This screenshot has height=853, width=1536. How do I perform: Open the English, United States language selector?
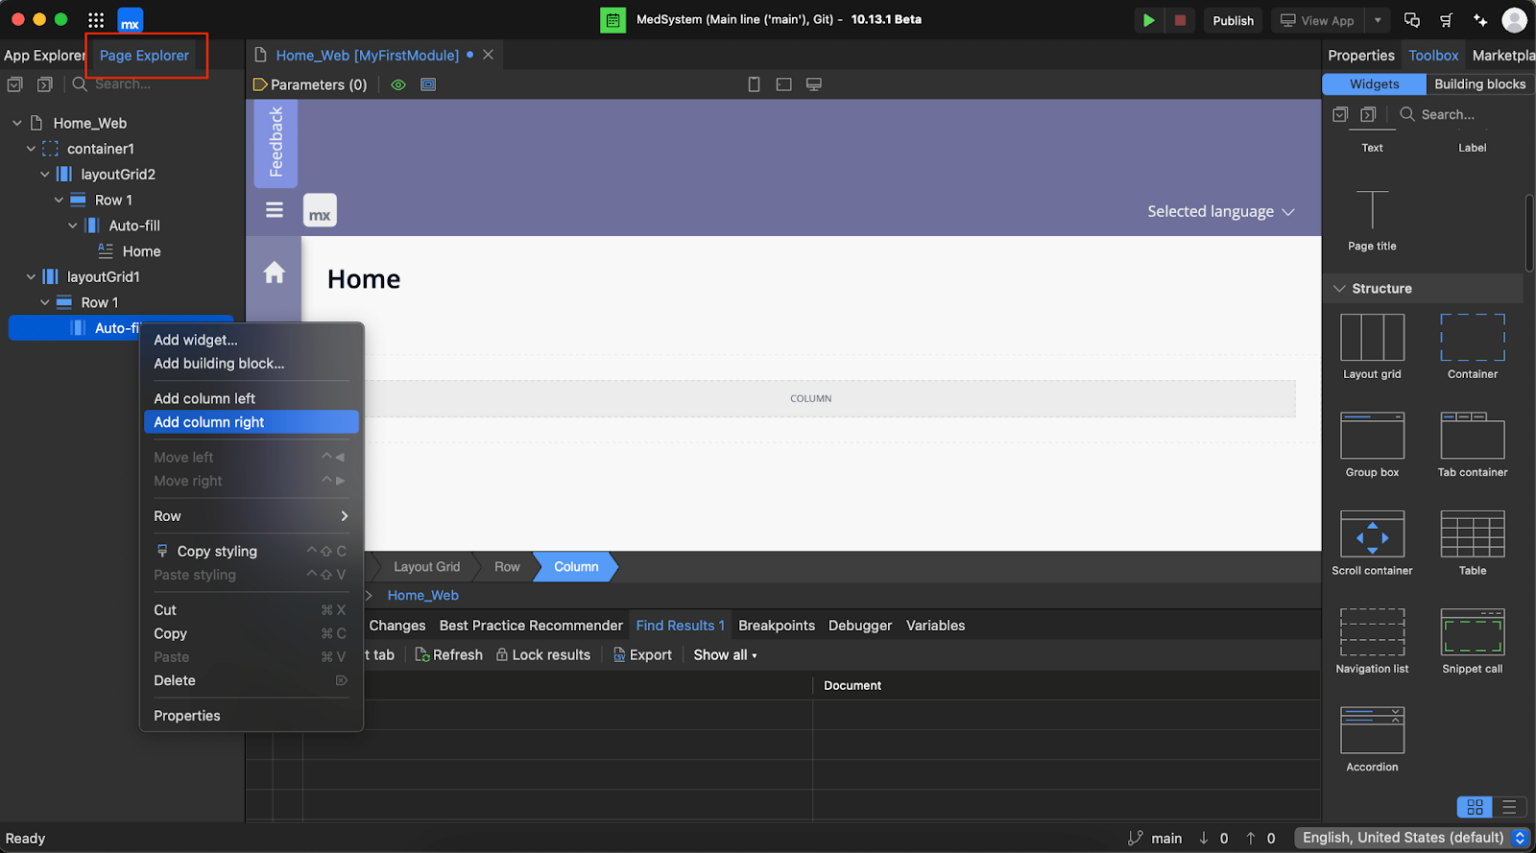click(x=1408, y=838)
